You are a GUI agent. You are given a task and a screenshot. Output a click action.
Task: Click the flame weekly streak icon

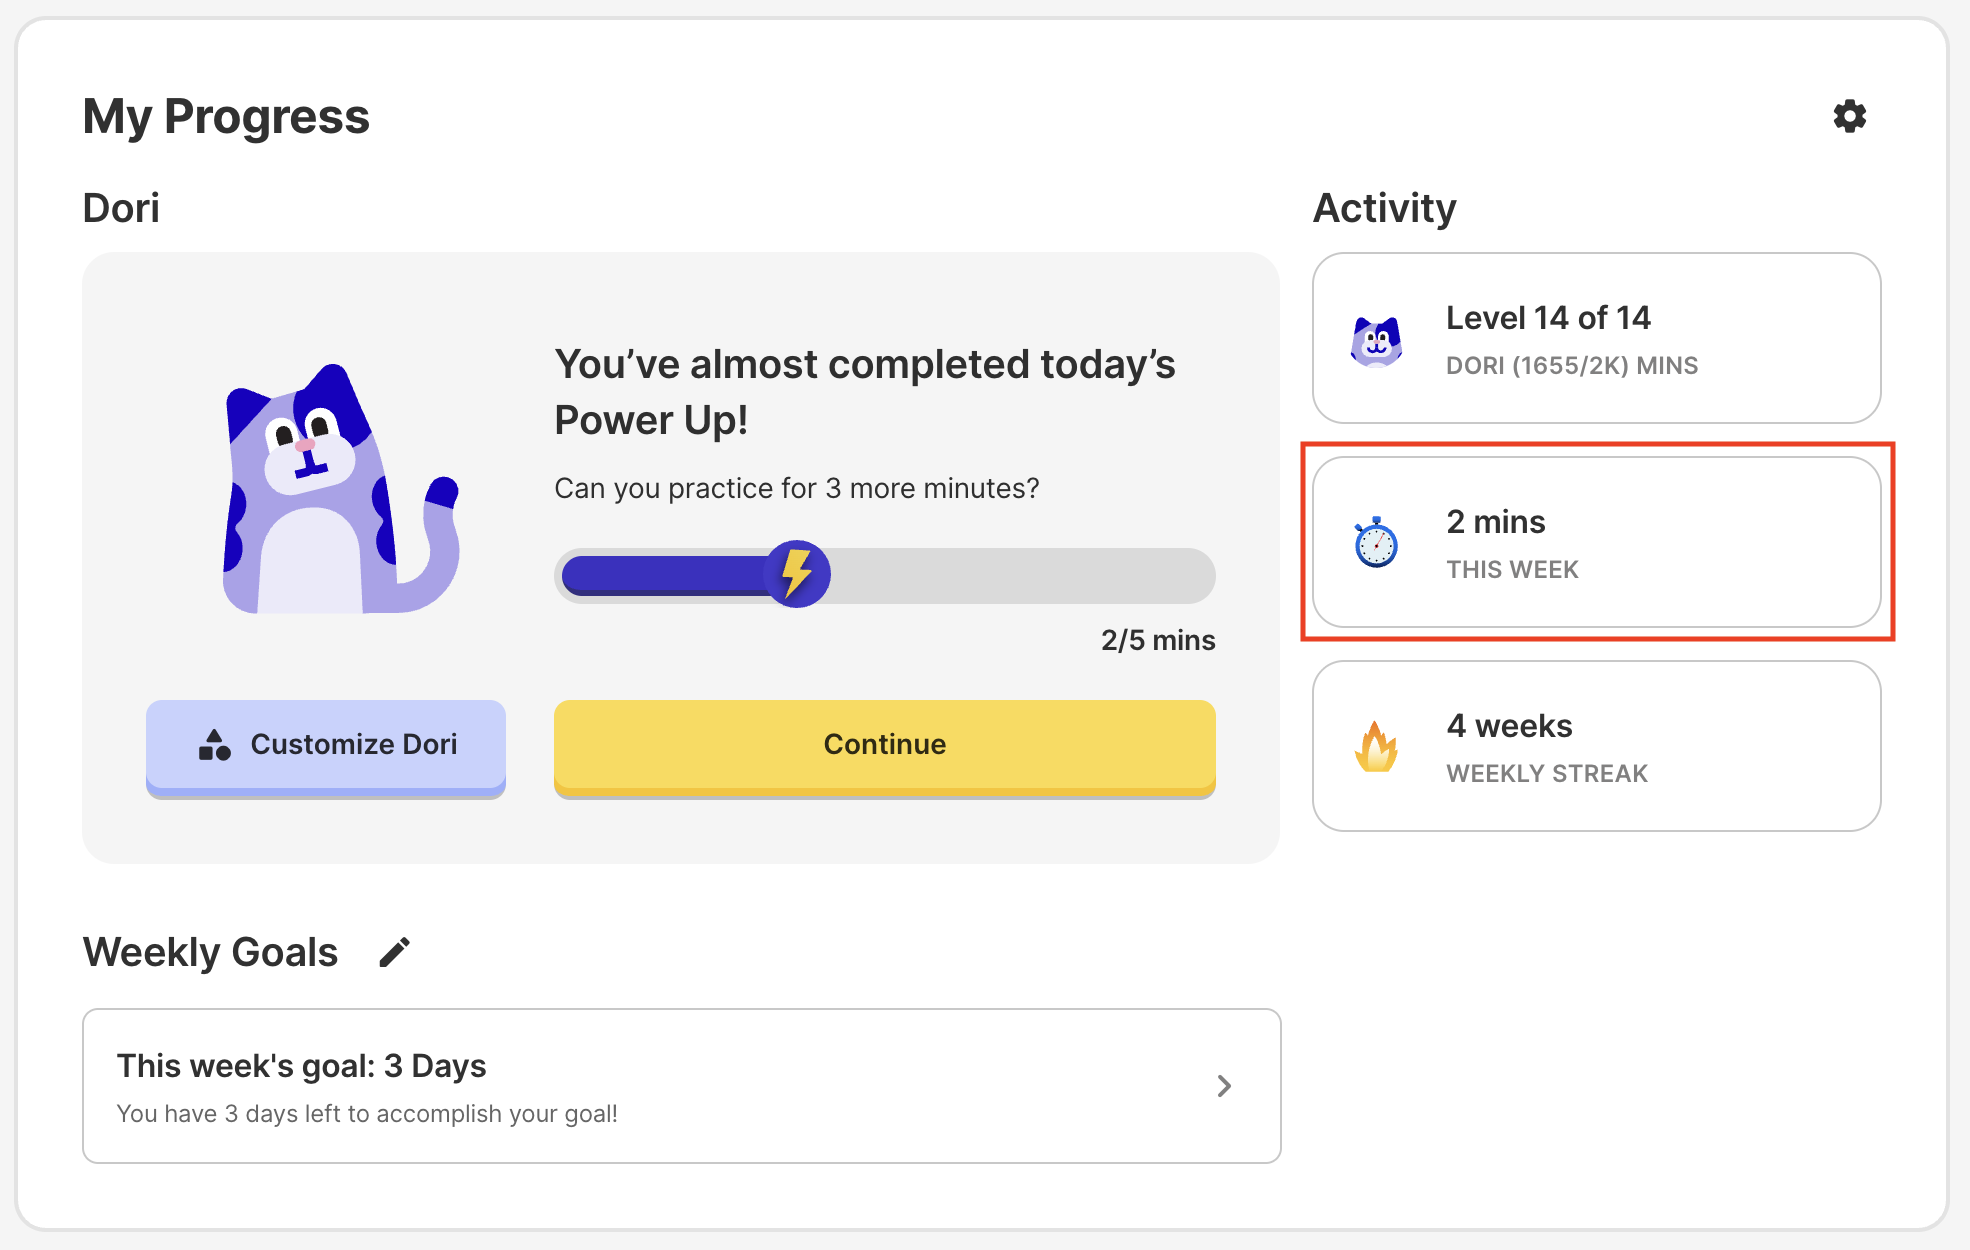click(1376, 747)
